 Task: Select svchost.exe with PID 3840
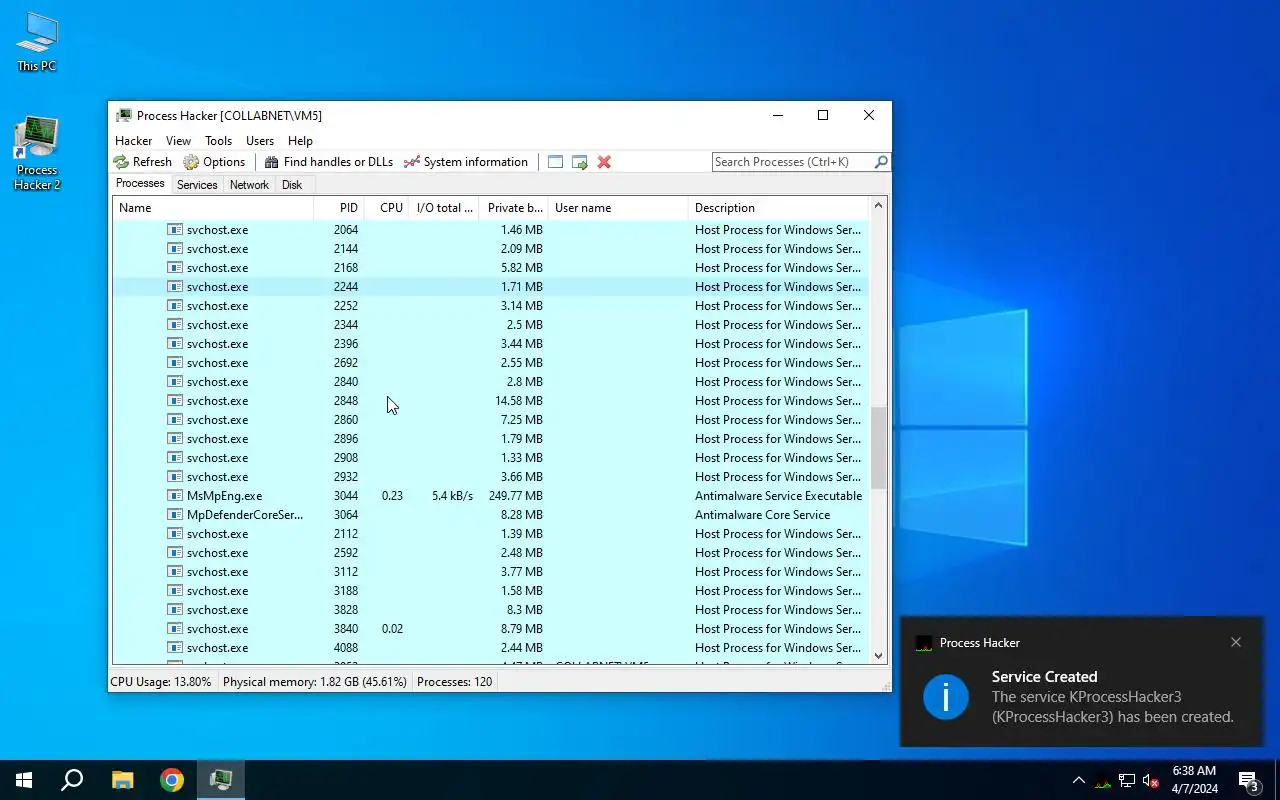(490, 629)
